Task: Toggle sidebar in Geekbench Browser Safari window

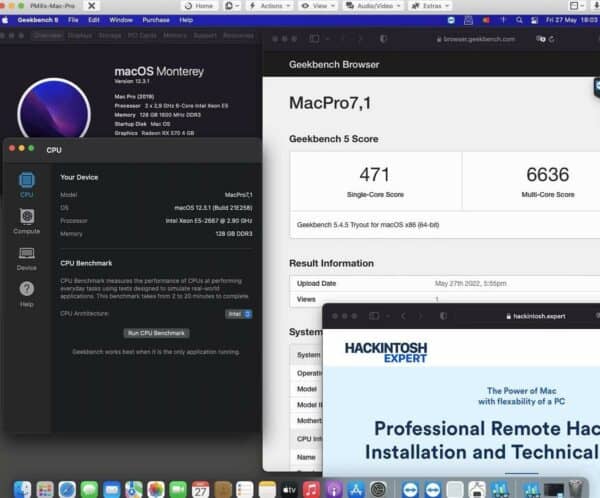Action: pos(315,39)
